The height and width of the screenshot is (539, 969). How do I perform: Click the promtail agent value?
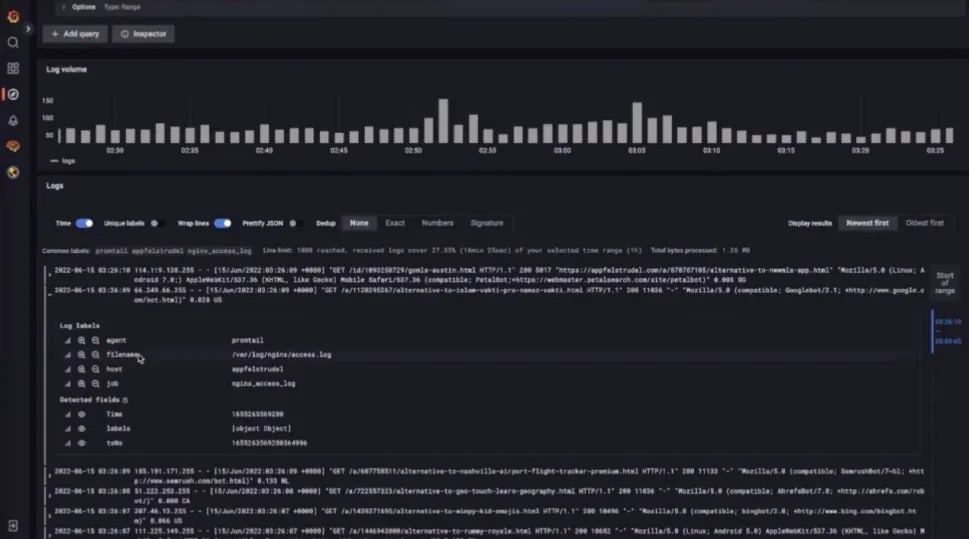coord(247,341)
